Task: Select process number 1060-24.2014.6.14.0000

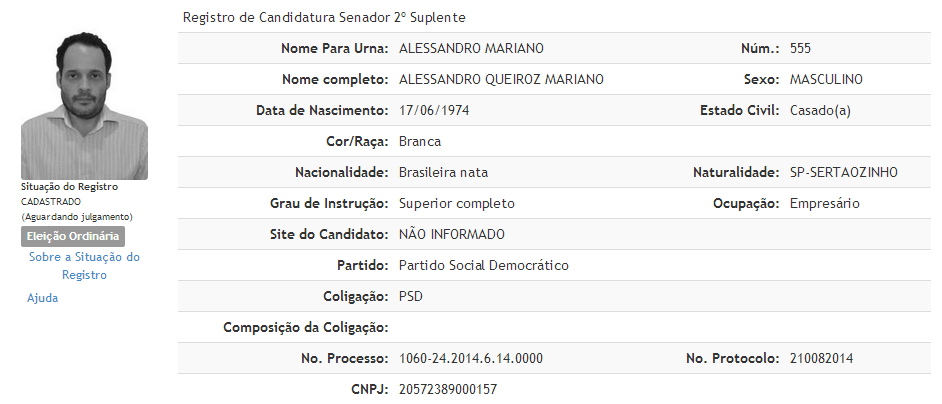Action: (471, 358)
